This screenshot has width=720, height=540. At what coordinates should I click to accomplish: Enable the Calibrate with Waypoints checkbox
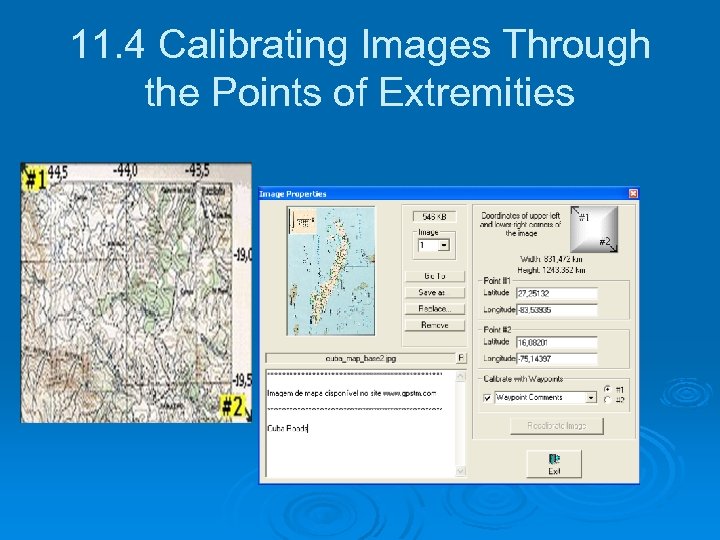[487, 398]
